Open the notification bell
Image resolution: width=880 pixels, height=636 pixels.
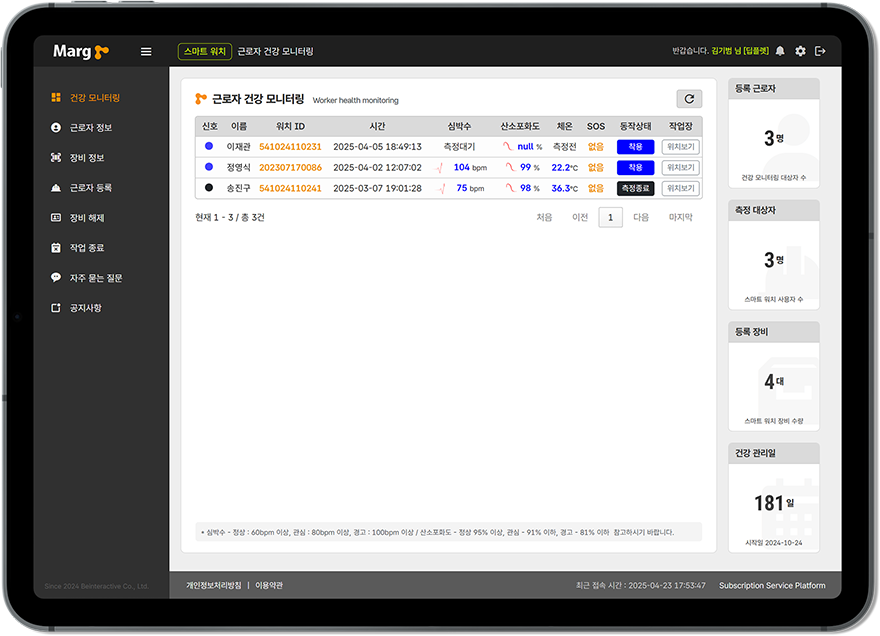(780, 51)
